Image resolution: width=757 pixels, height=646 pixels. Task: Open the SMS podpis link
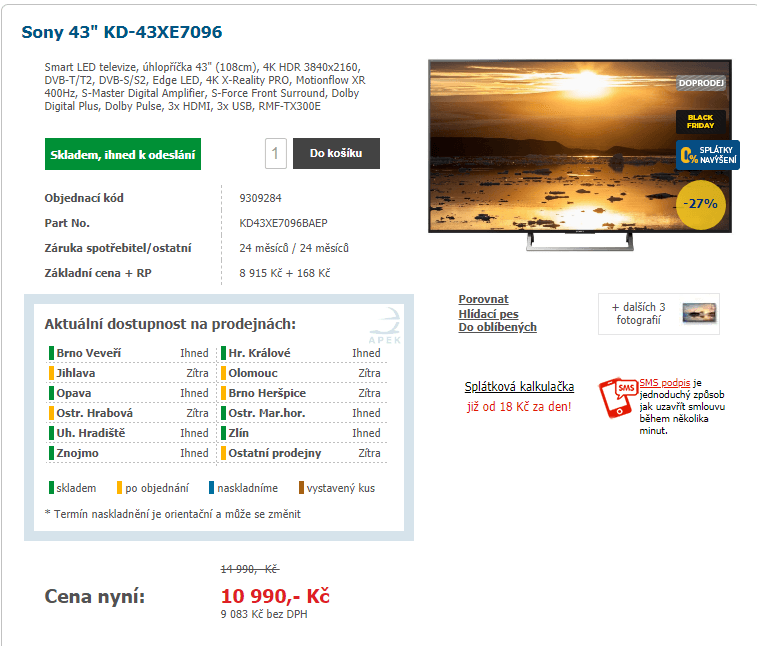tap(665, 383)
